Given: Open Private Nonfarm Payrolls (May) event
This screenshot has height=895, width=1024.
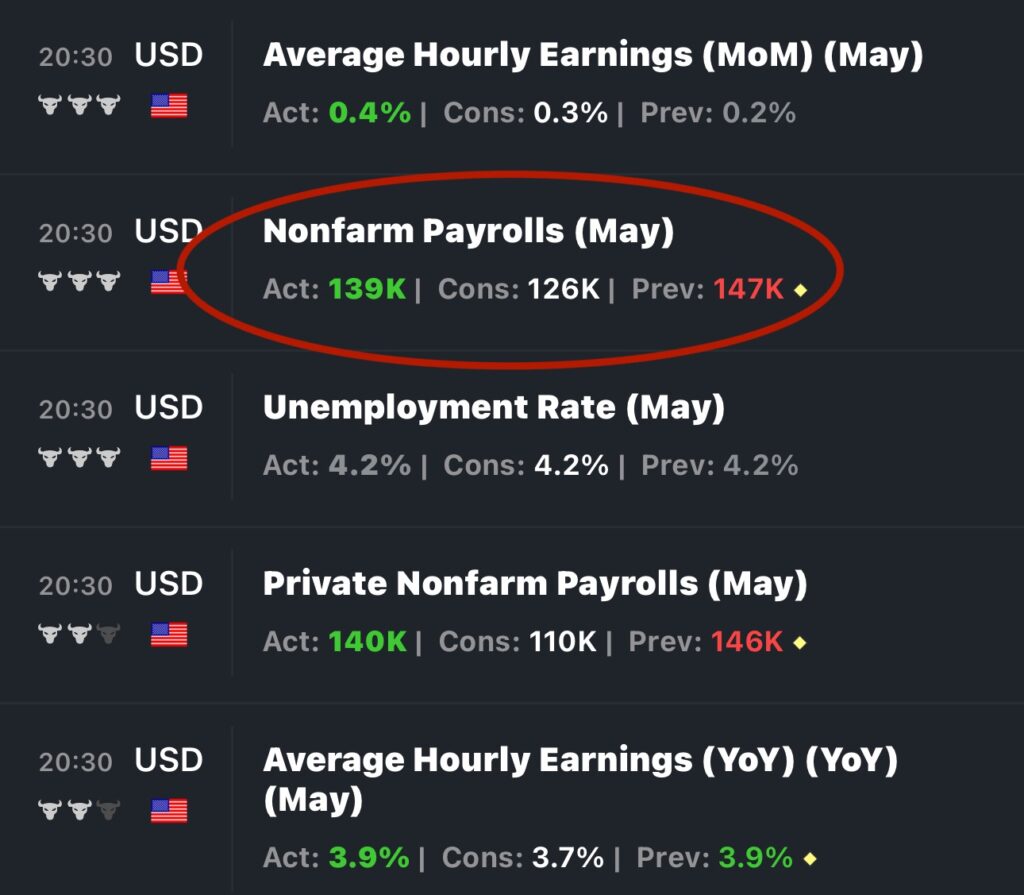Looking at the screenshot, I should click(x=534, y=584).
